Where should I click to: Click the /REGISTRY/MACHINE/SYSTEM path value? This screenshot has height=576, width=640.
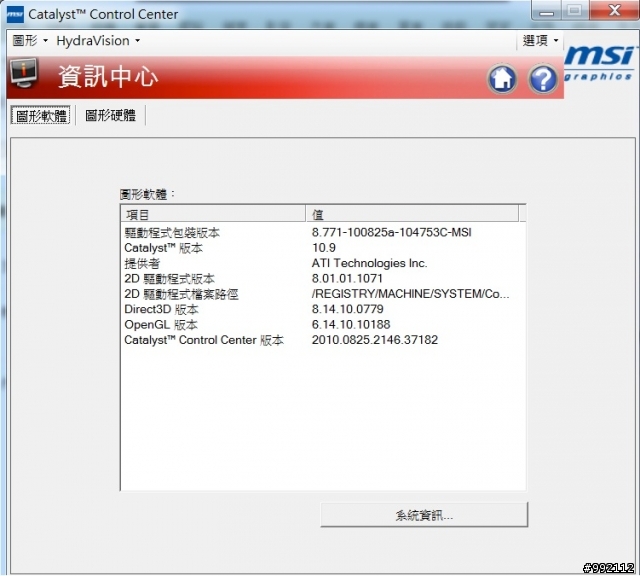(x=411, y=294)
